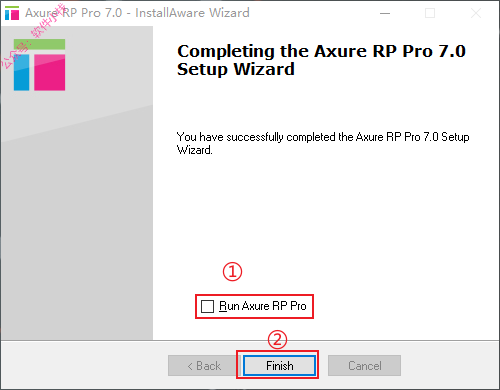500x390 pixels.
Task: Tick the Run Axure RP Pro checkbox
Action: 207,306
